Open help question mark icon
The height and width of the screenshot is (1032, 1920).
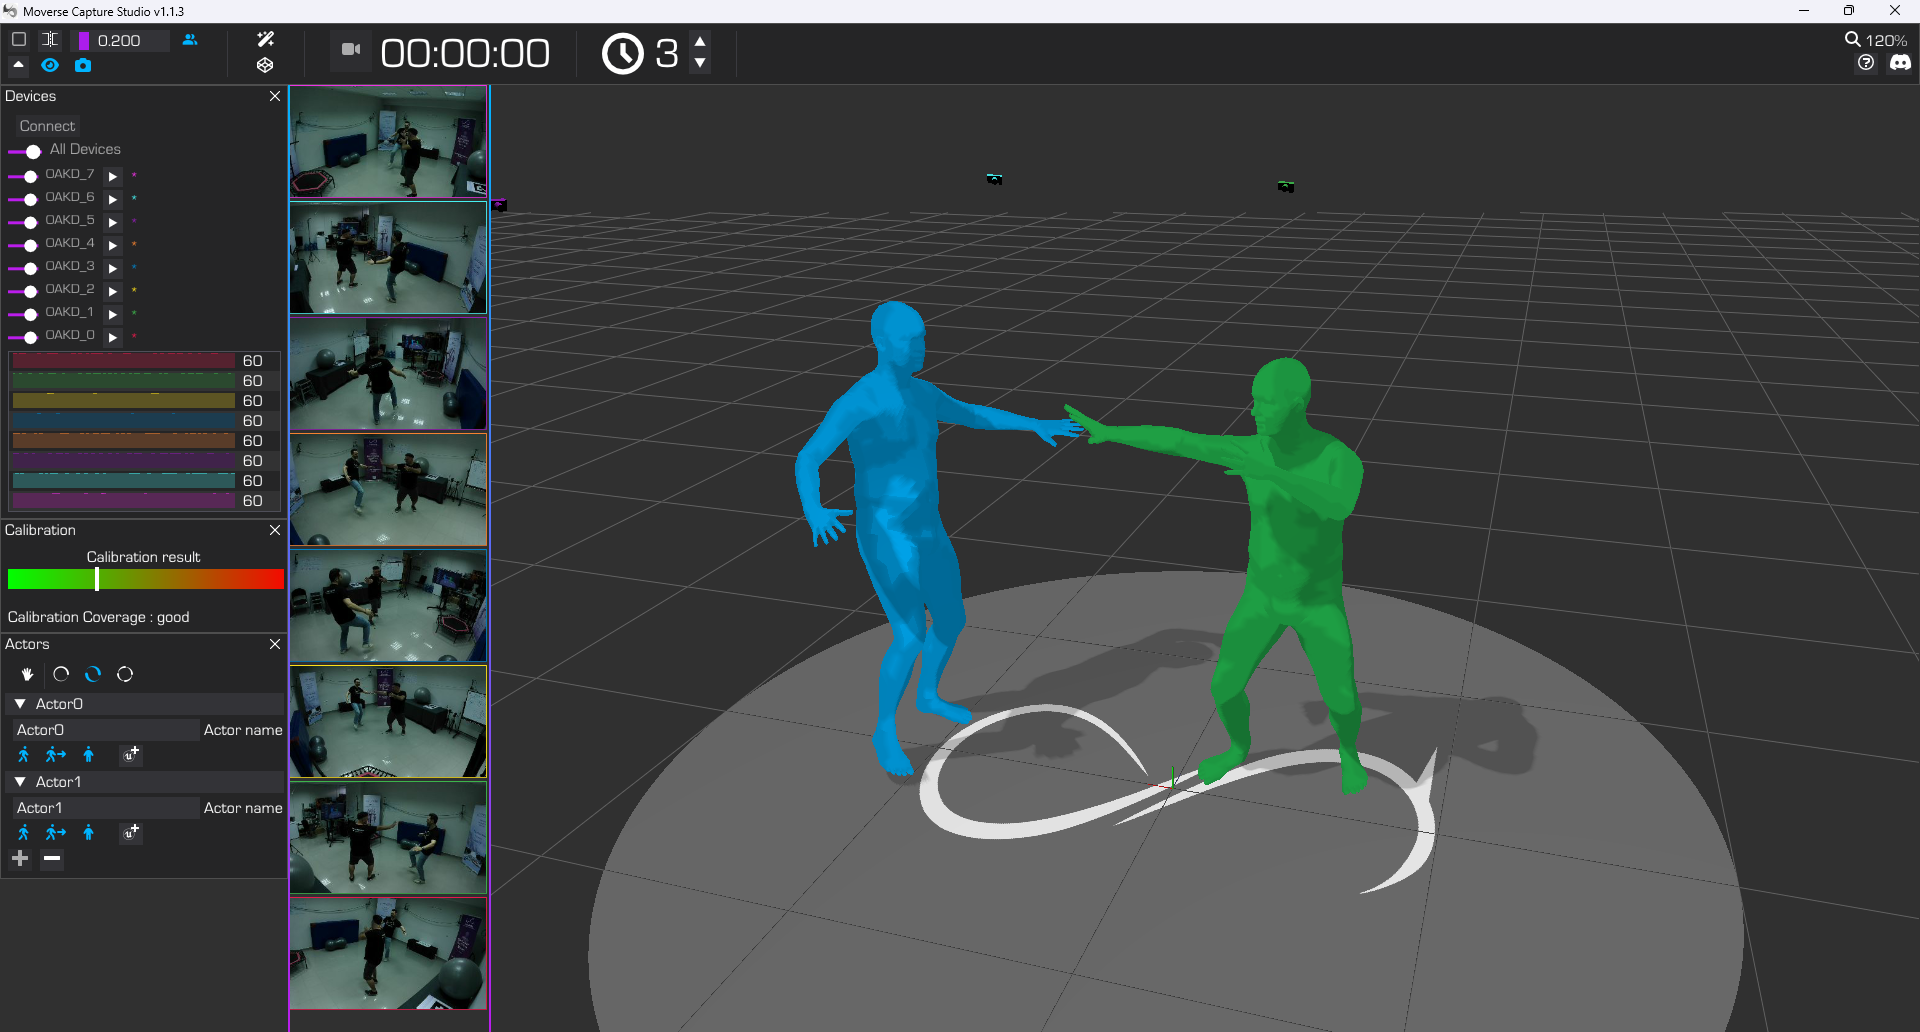coord(1866,63)
